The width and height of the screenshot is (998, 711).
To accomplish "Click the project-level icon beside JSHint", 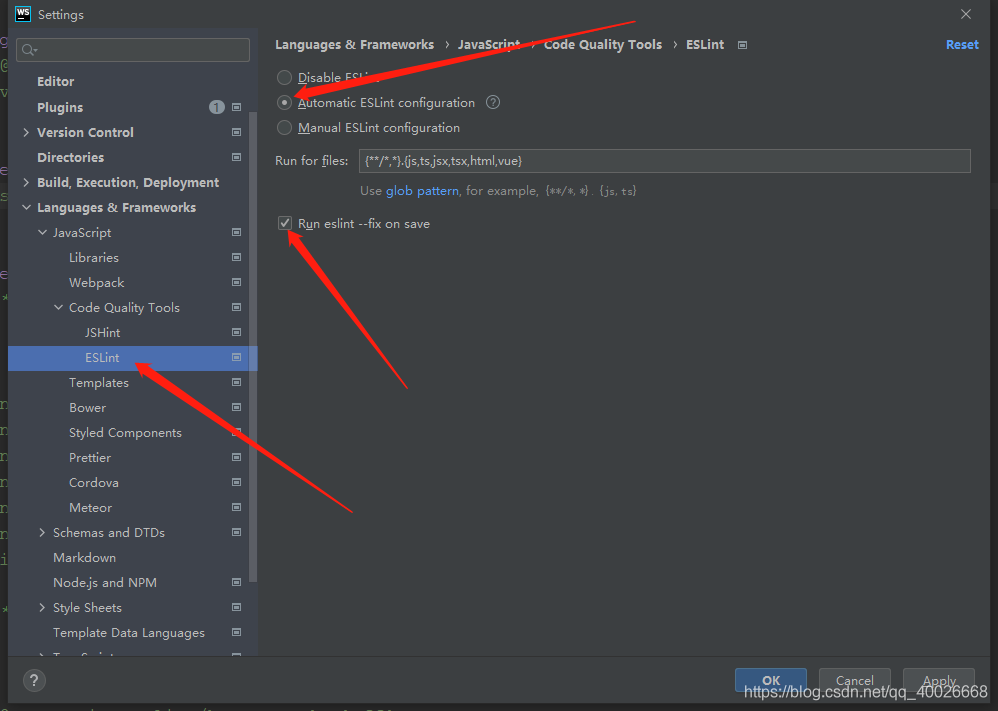I will coord(236,332).
